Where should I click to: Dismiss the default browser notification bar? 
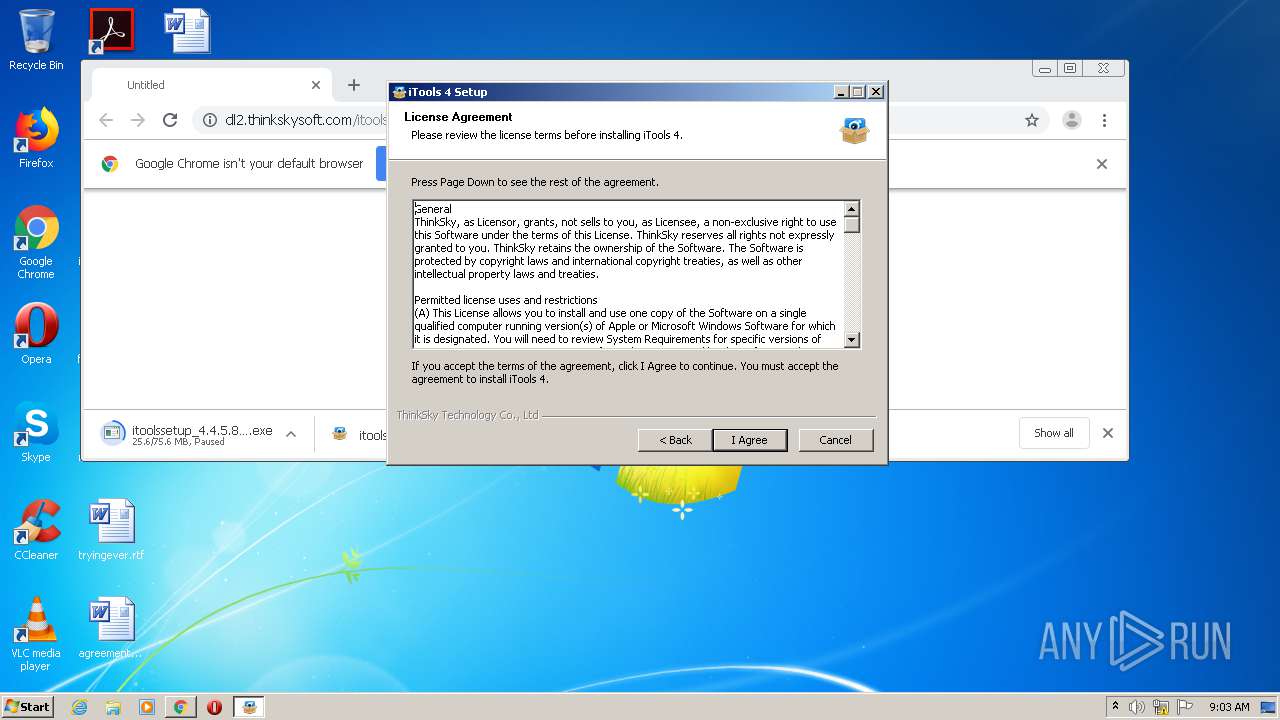click(x=1102, y=164)
